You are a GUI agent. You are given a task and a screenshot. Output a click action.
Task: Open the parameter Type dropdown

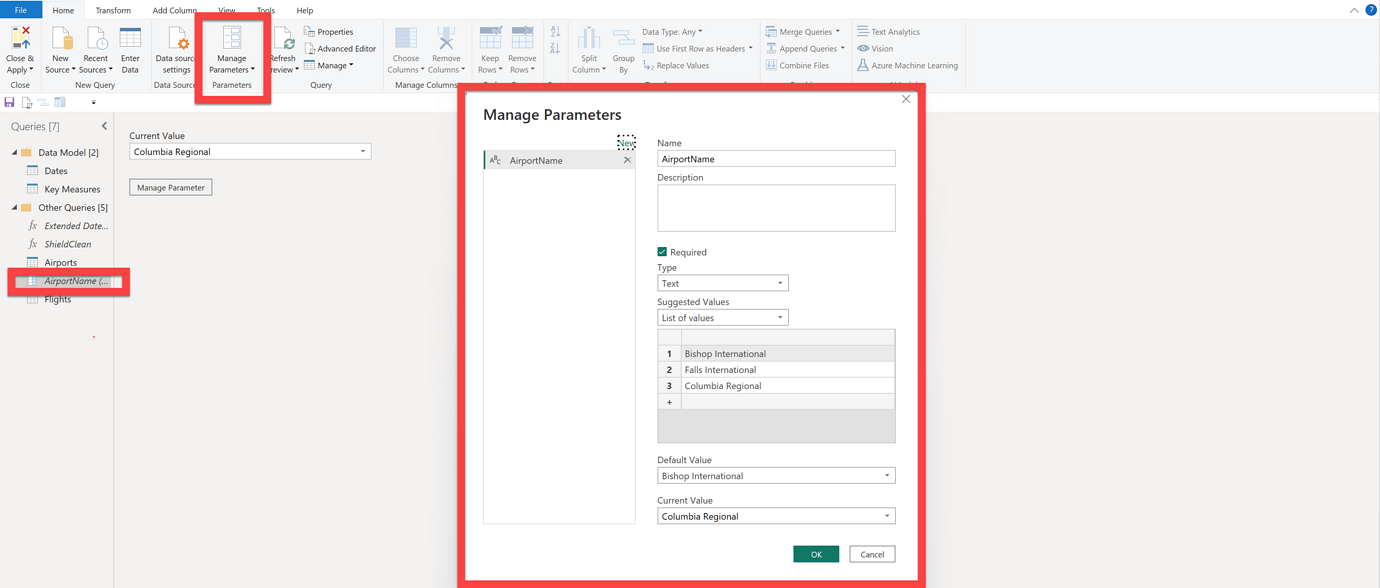pos(722,282)
